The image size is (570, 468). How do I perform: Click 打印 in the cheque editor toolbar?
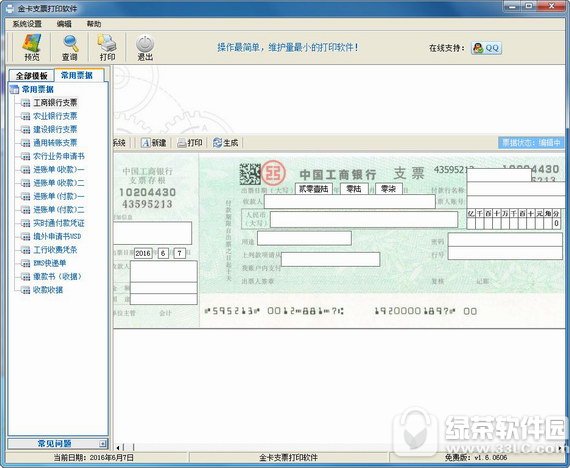189,143
